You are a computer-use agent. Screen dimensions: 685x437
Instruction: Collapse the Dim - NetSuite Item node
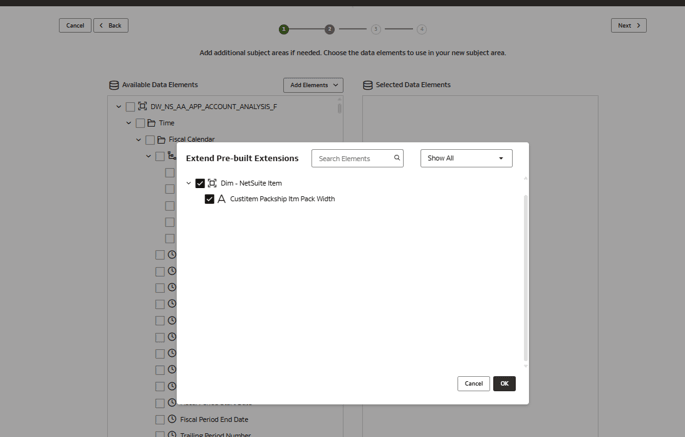189,183
